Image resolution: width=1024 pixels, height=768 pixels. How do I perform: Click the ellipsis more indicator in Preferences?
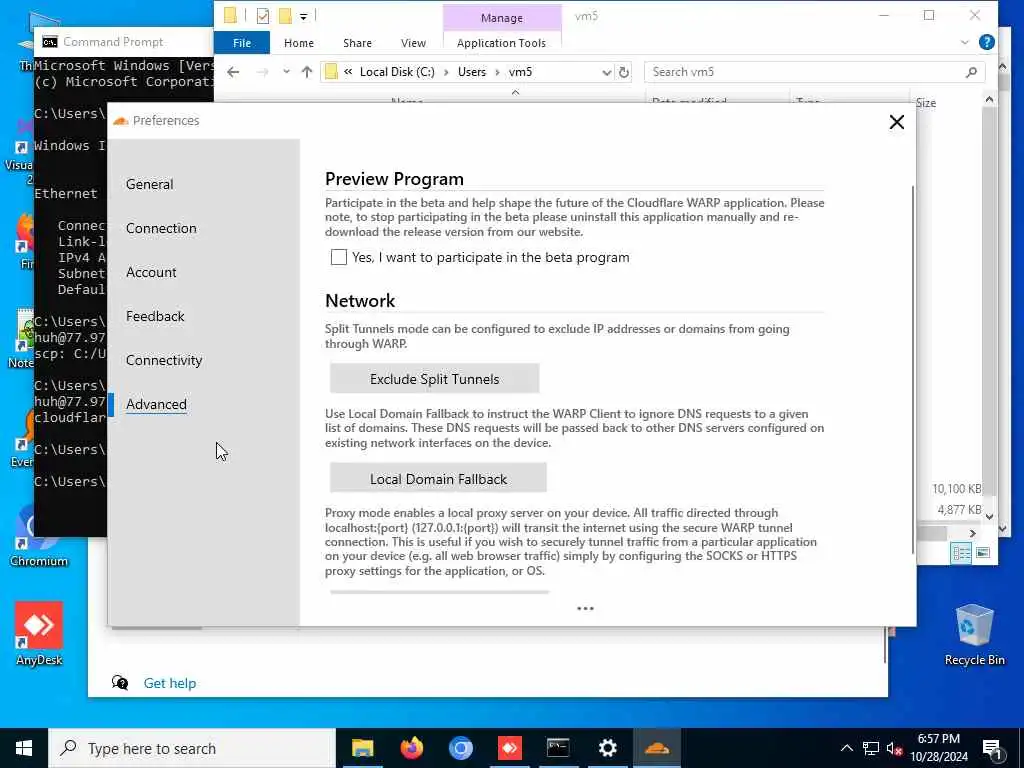click(x=585, y=609)
